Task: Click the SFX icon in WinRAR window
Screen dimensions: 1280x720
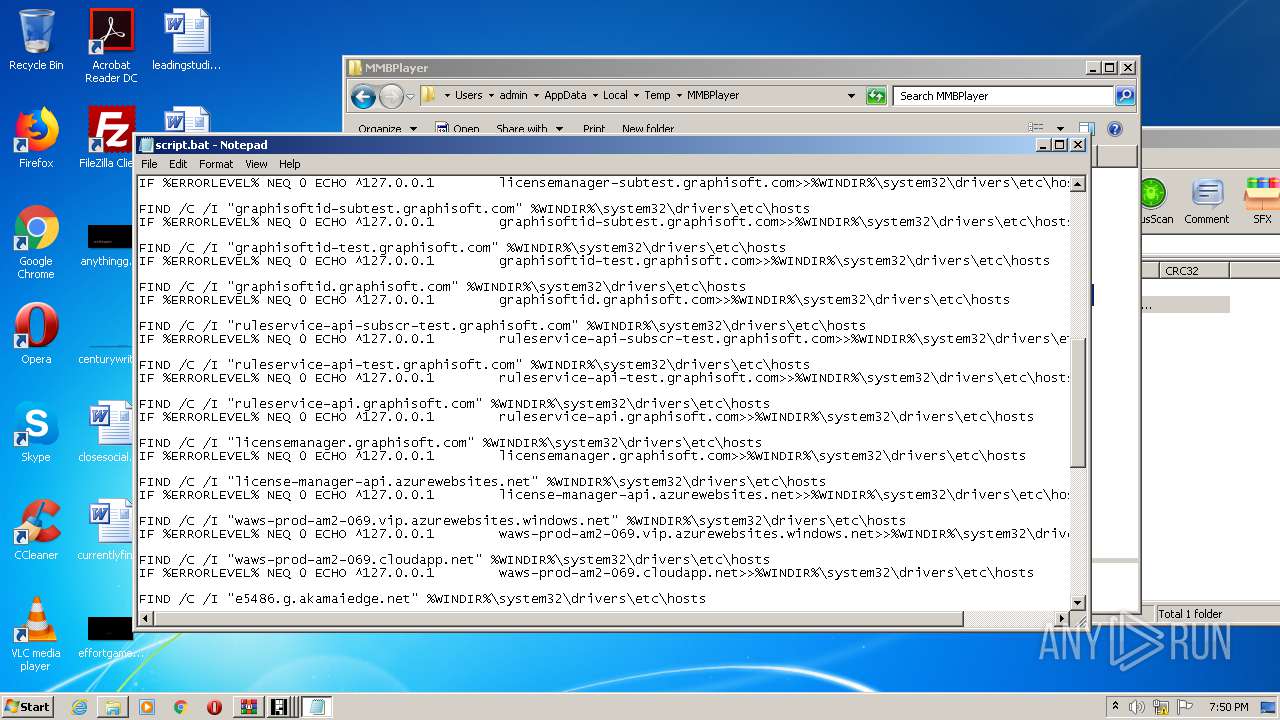Action: 1263,201
